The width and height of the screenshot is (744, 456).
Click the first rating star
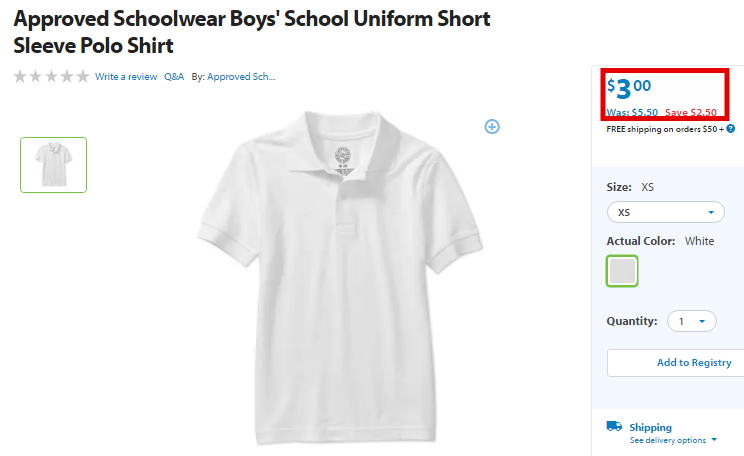click(20, 76)
